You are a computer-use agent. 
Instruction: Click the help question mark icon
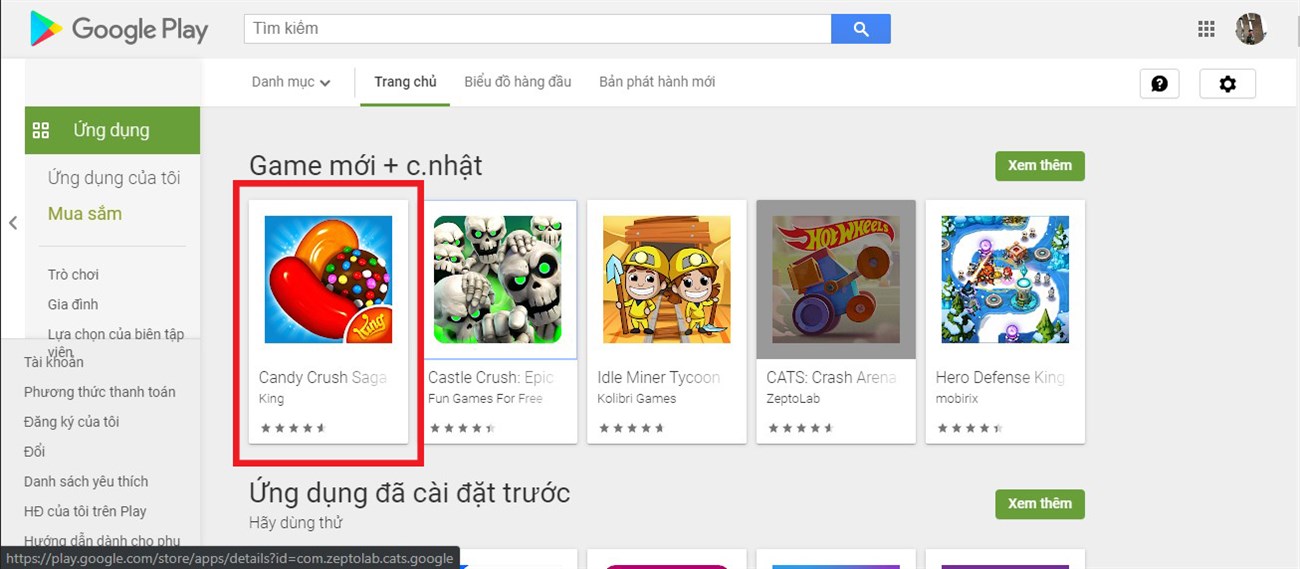pyautogui.click(x=1159, y=84)
